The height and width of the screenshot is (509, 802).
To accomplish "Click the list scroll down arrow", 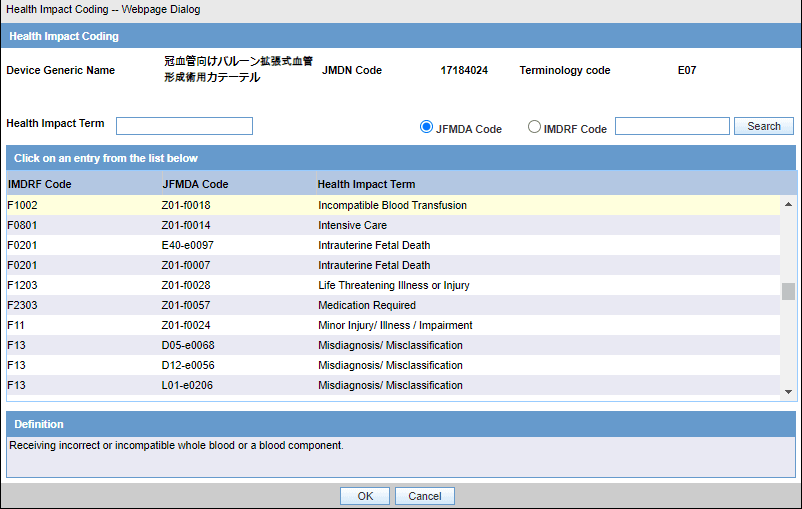I will pos(788,392).
